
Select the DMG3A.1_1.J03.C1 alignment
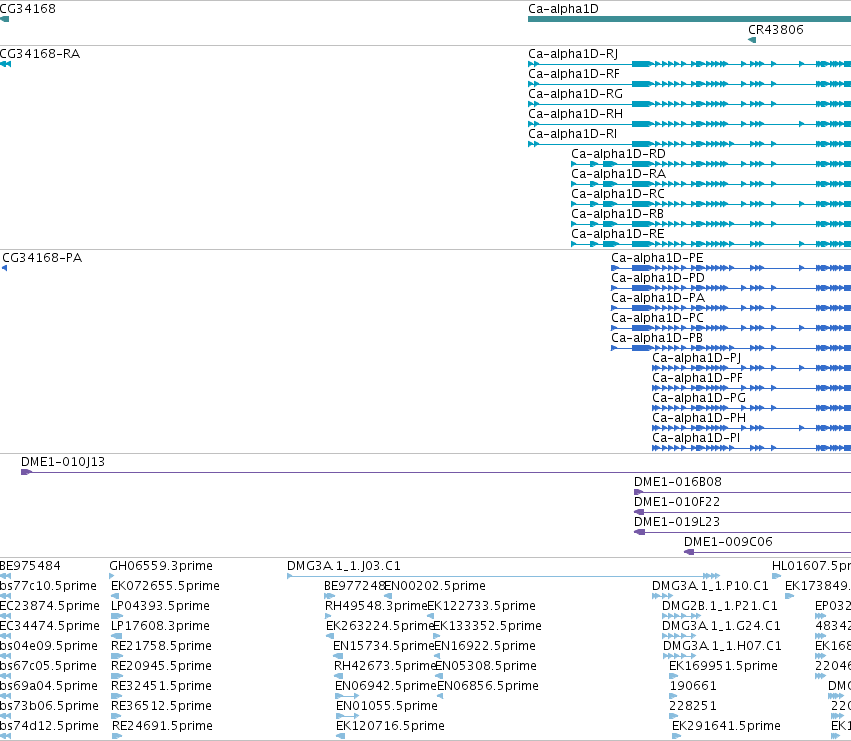point(504,576)
